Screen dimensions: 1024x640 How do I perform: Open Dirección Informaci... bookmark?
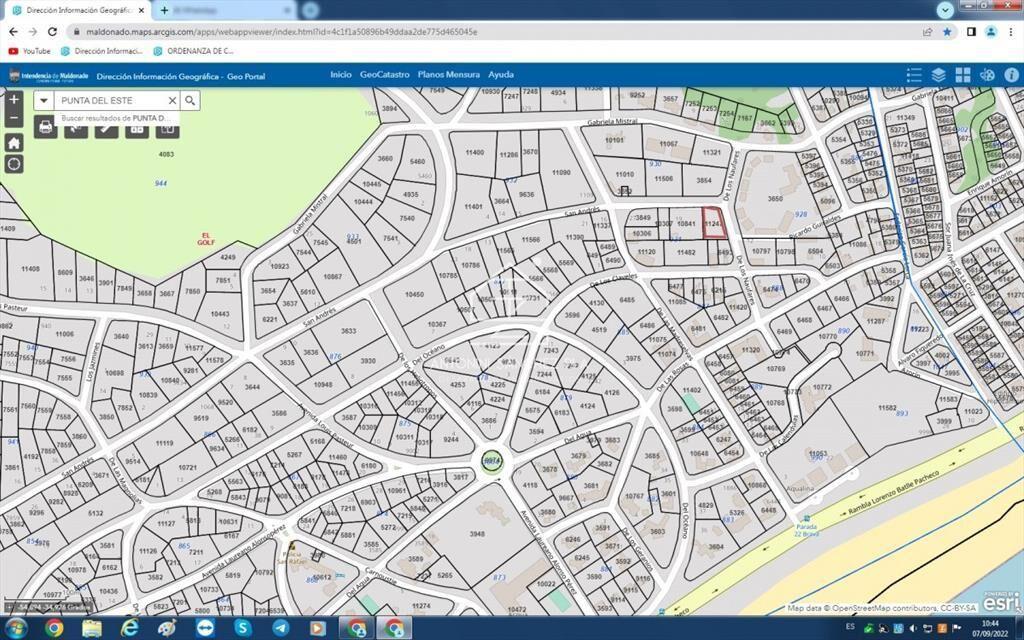102,51
